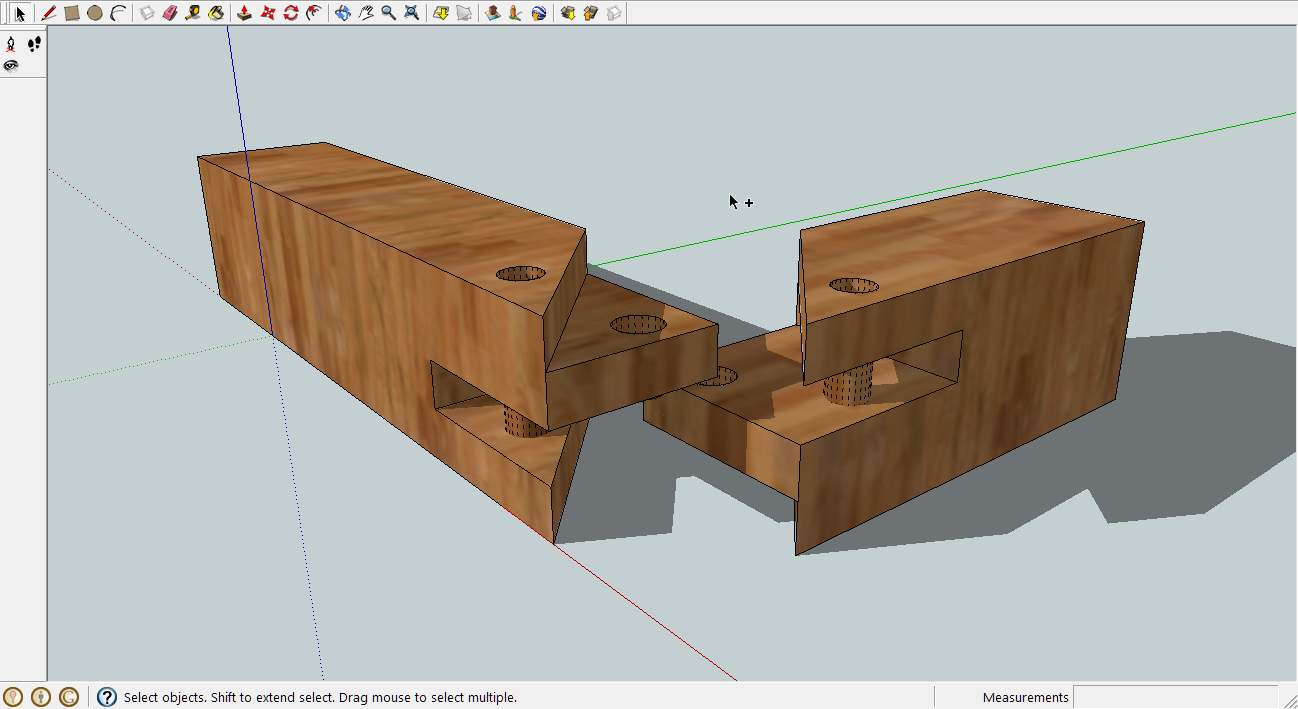The width and height of the screenshot is (1298, 709).
Task: Select the Walk footprints tool
Action: pos(34,44)
